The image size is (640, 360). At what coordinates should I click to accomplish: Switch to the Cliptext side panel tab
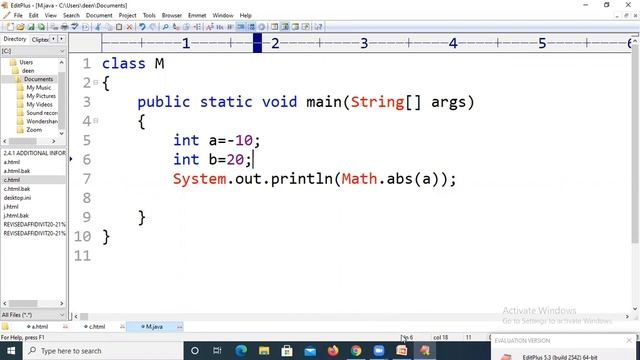[40, 40]
